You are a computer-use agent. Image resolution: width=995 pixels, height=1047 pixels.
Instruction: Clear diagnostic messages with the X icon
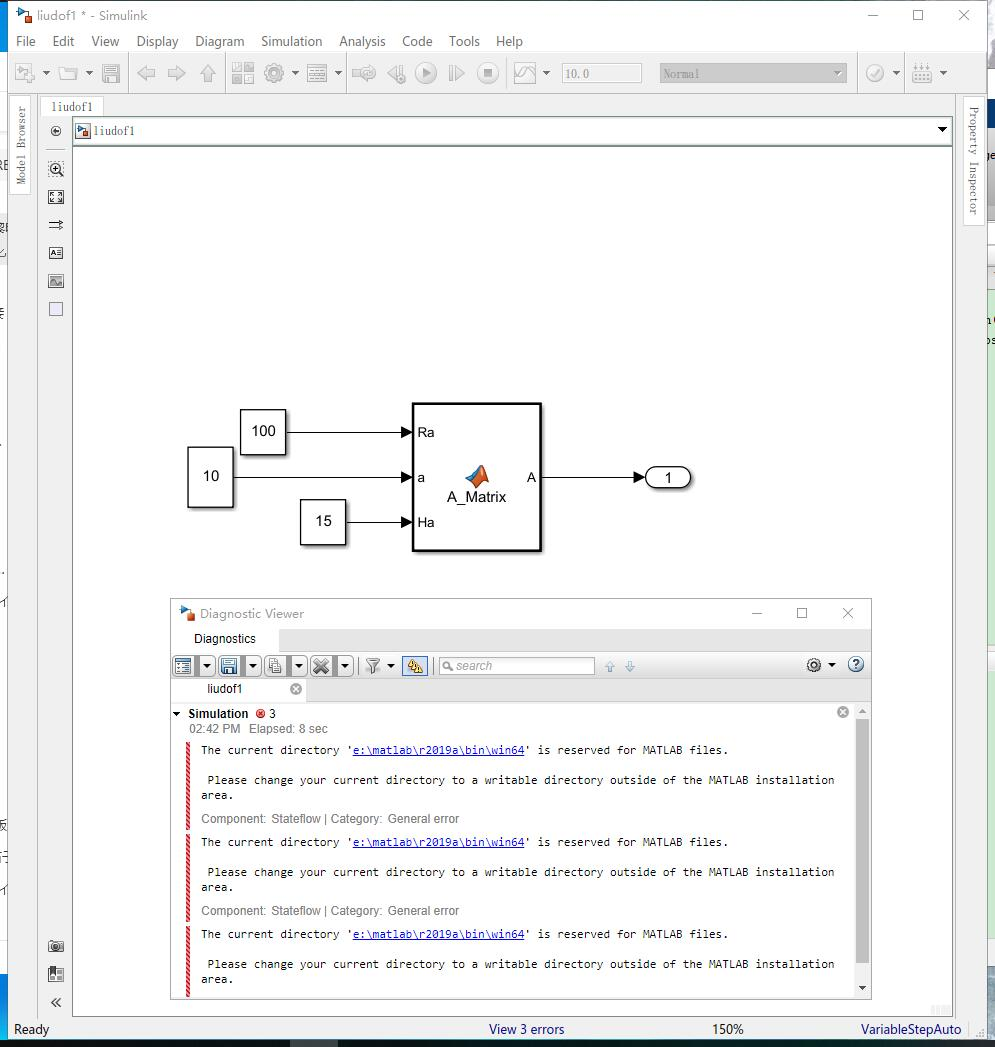pyautogui.click(x=320, y=665)
